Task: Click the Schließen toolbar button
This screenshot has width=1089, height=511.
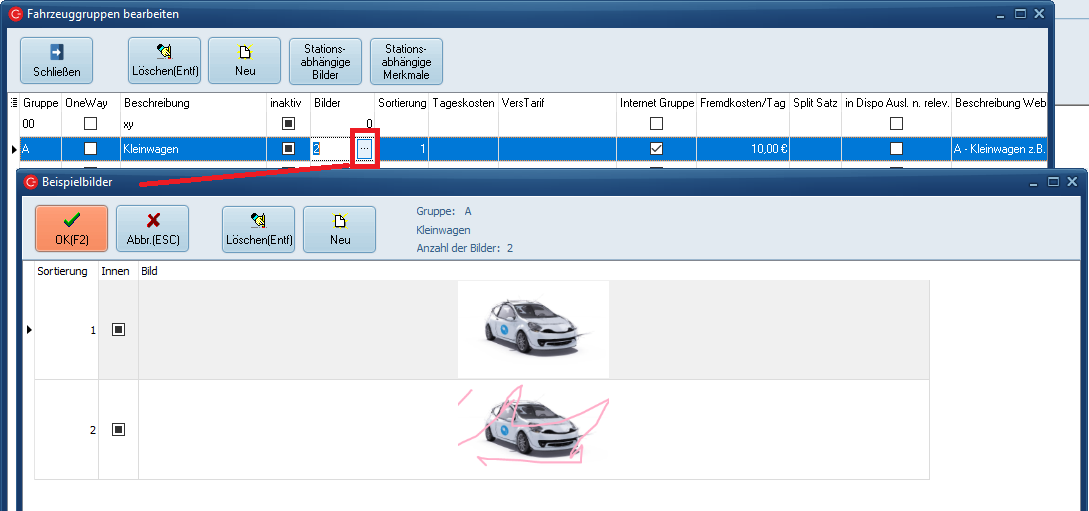Action: coord(56,61)
